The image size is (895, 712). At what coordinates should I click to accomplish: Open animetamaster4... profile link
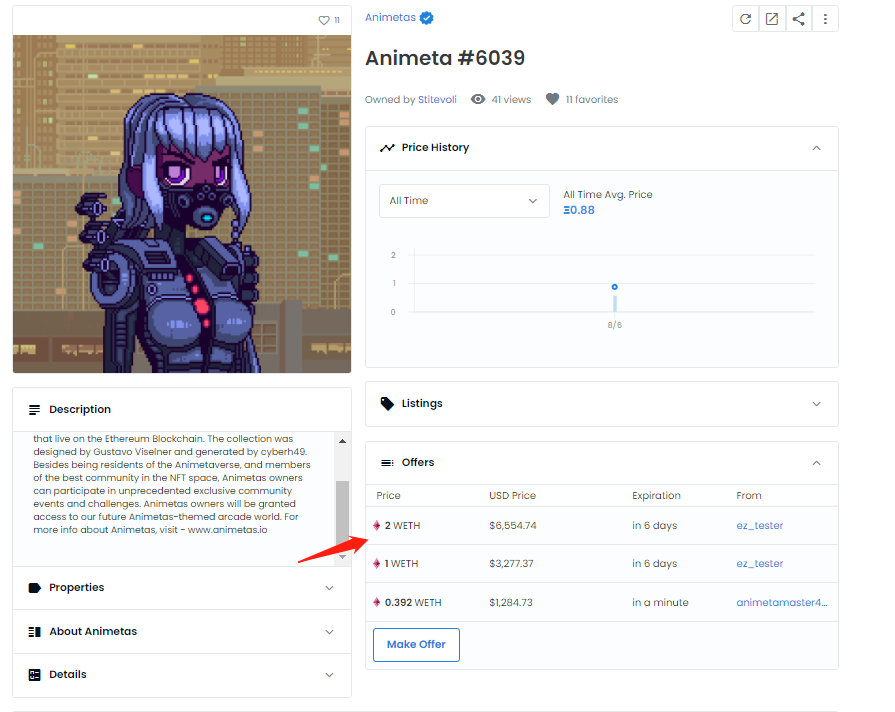(781, 602)
